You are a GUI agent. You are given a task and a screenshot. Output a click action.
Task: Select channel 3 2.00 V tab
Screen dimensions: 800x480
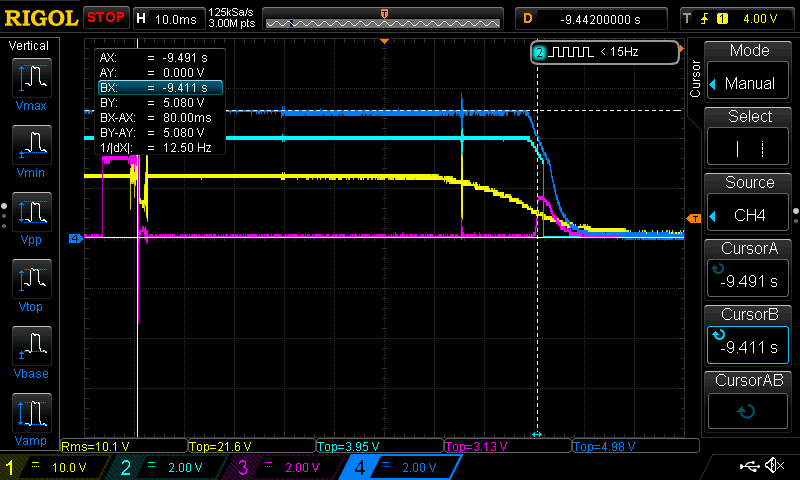click(x=287, y=467)
